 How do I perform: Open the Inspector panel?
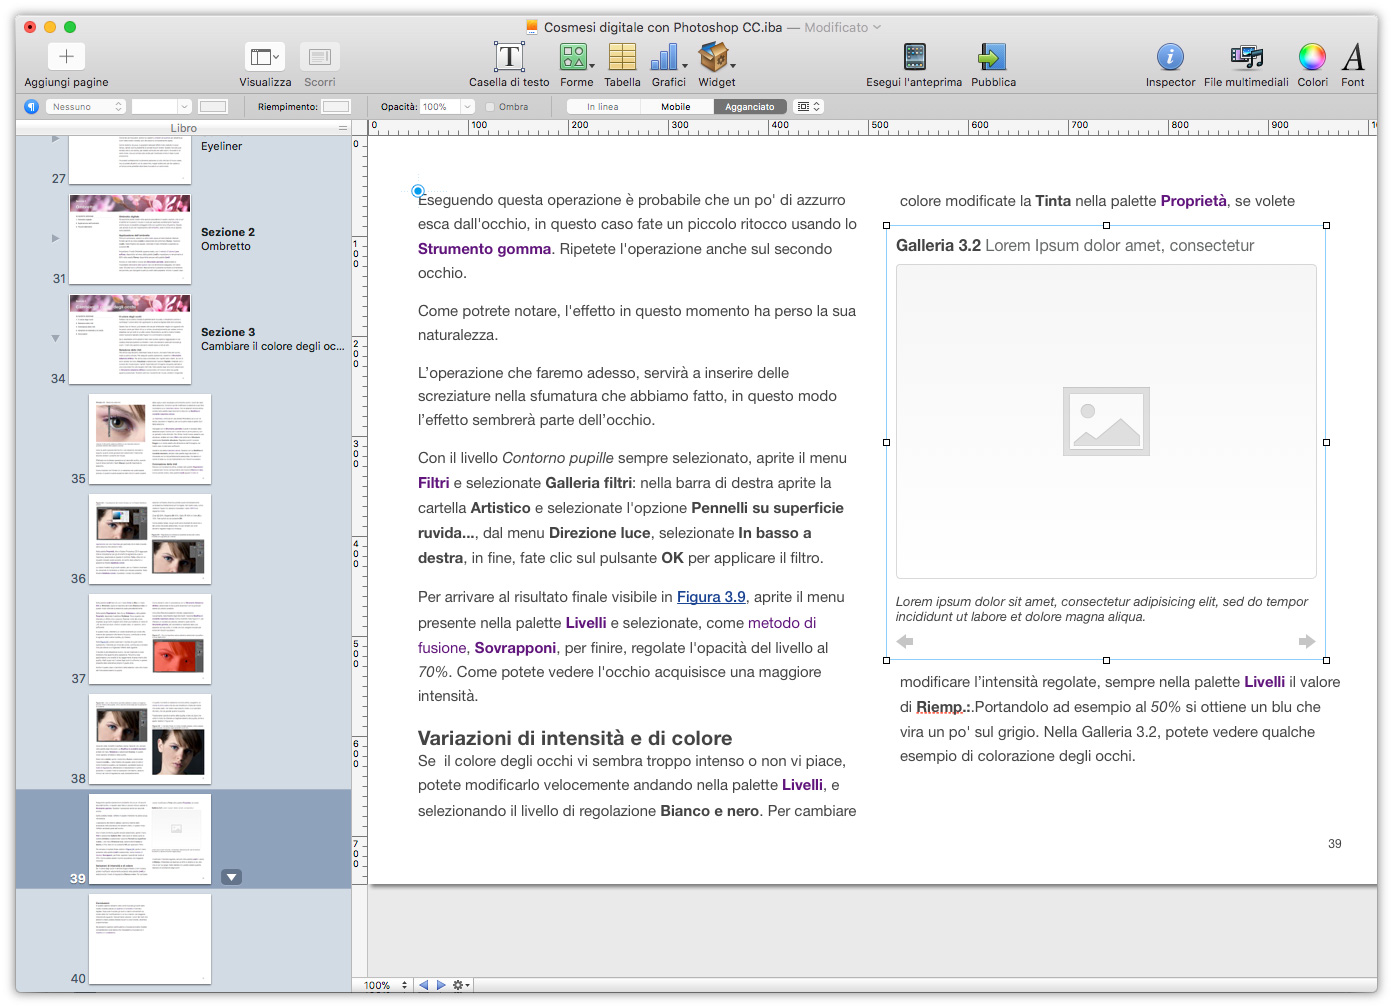1170,57
